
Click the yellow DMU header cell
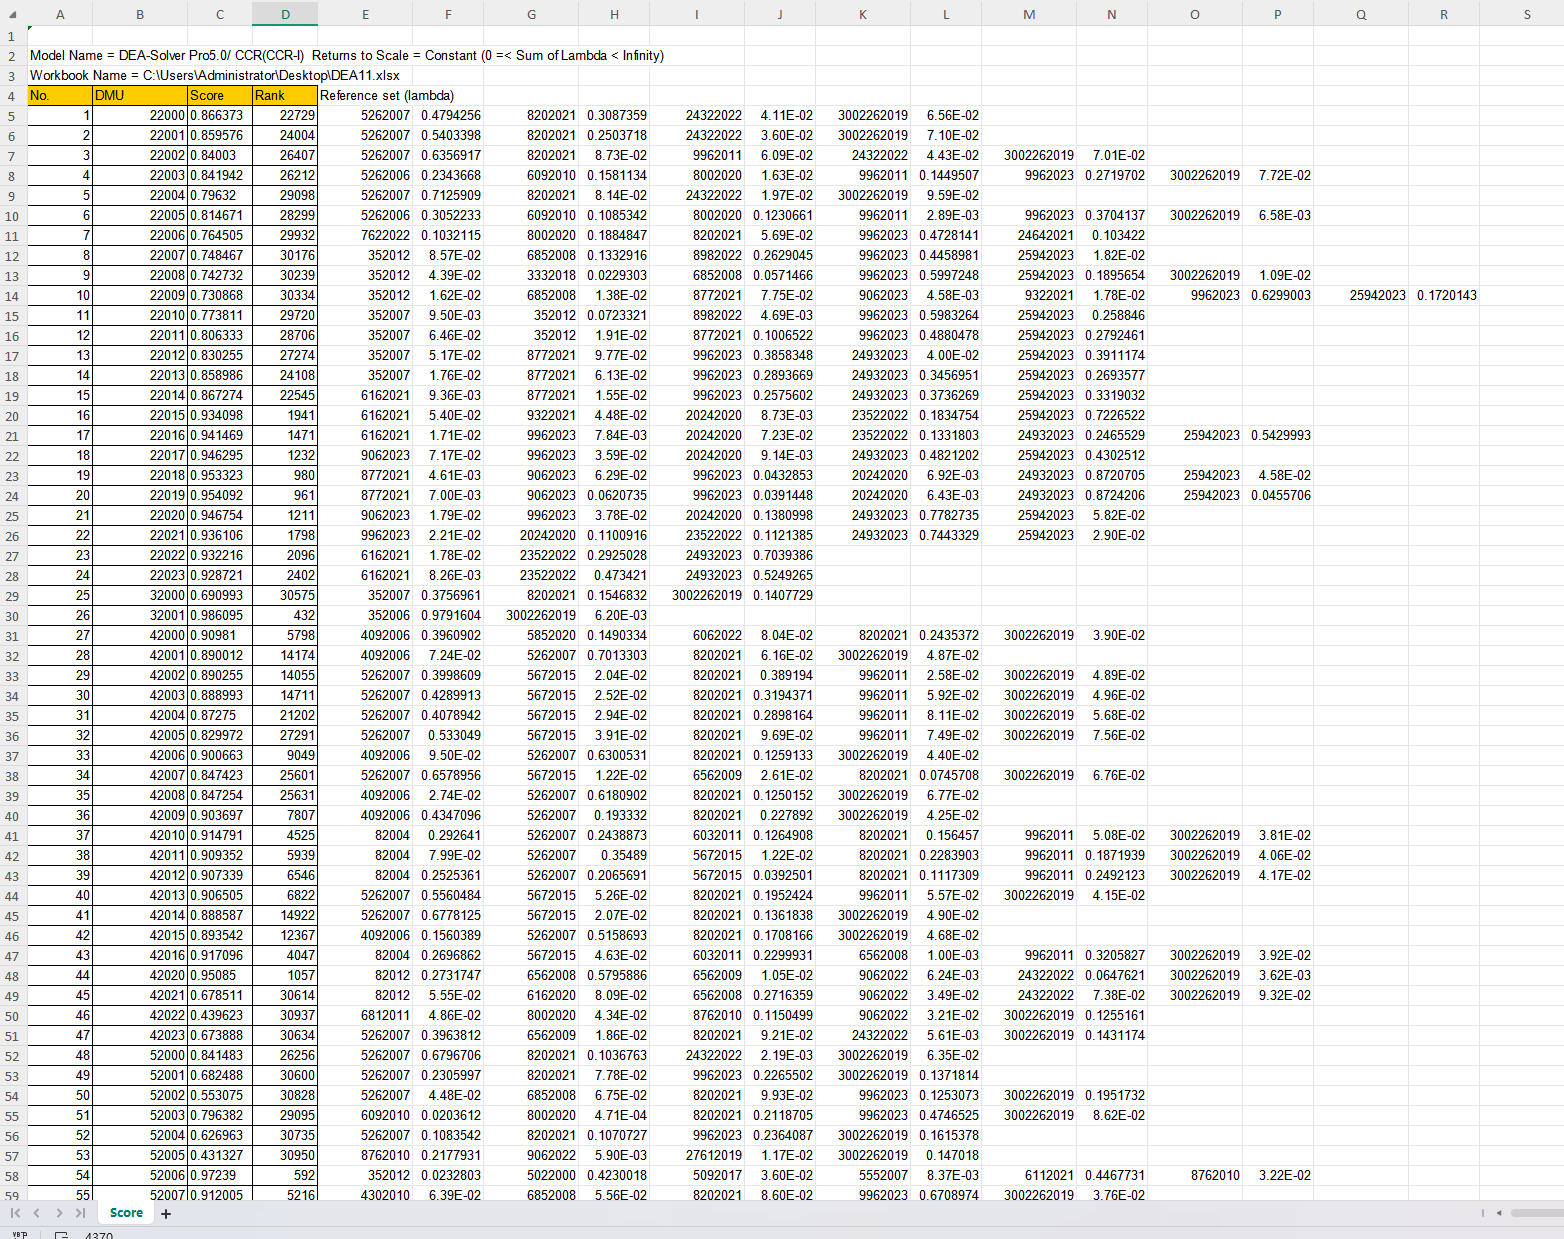coord(140,96)
